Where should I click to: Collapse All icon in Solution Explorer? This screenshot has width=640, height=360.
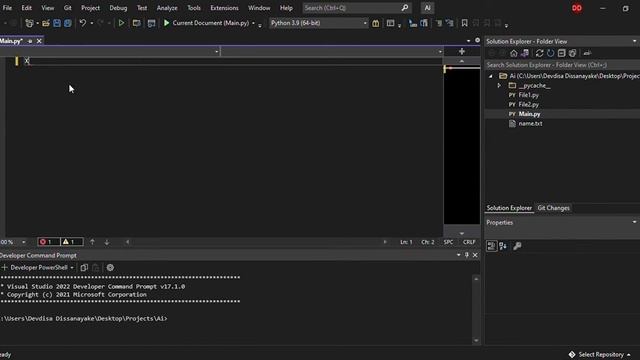pos(562,53)
